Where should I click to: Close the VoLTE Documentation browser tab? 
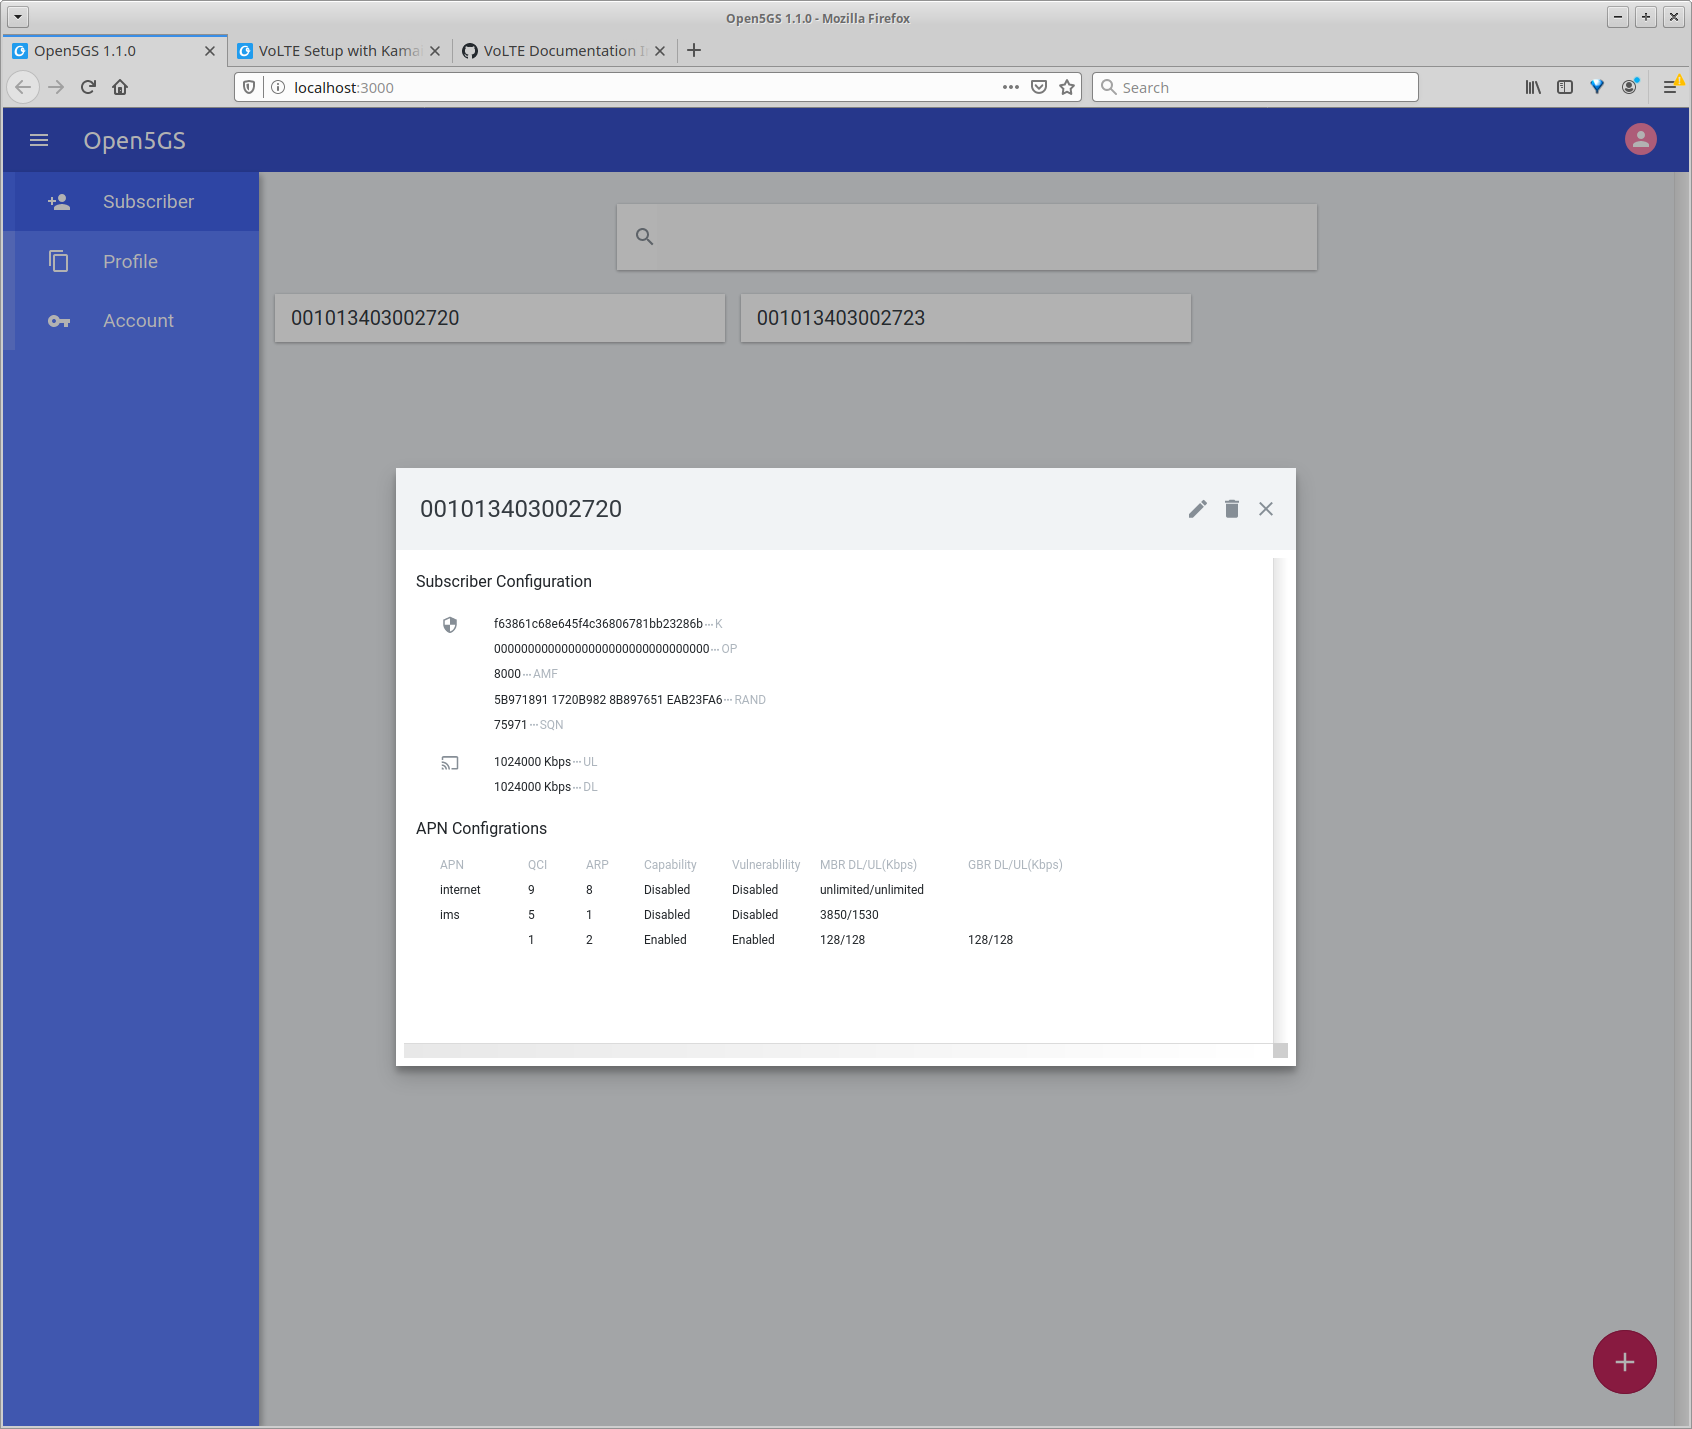(x=660, y=51)
